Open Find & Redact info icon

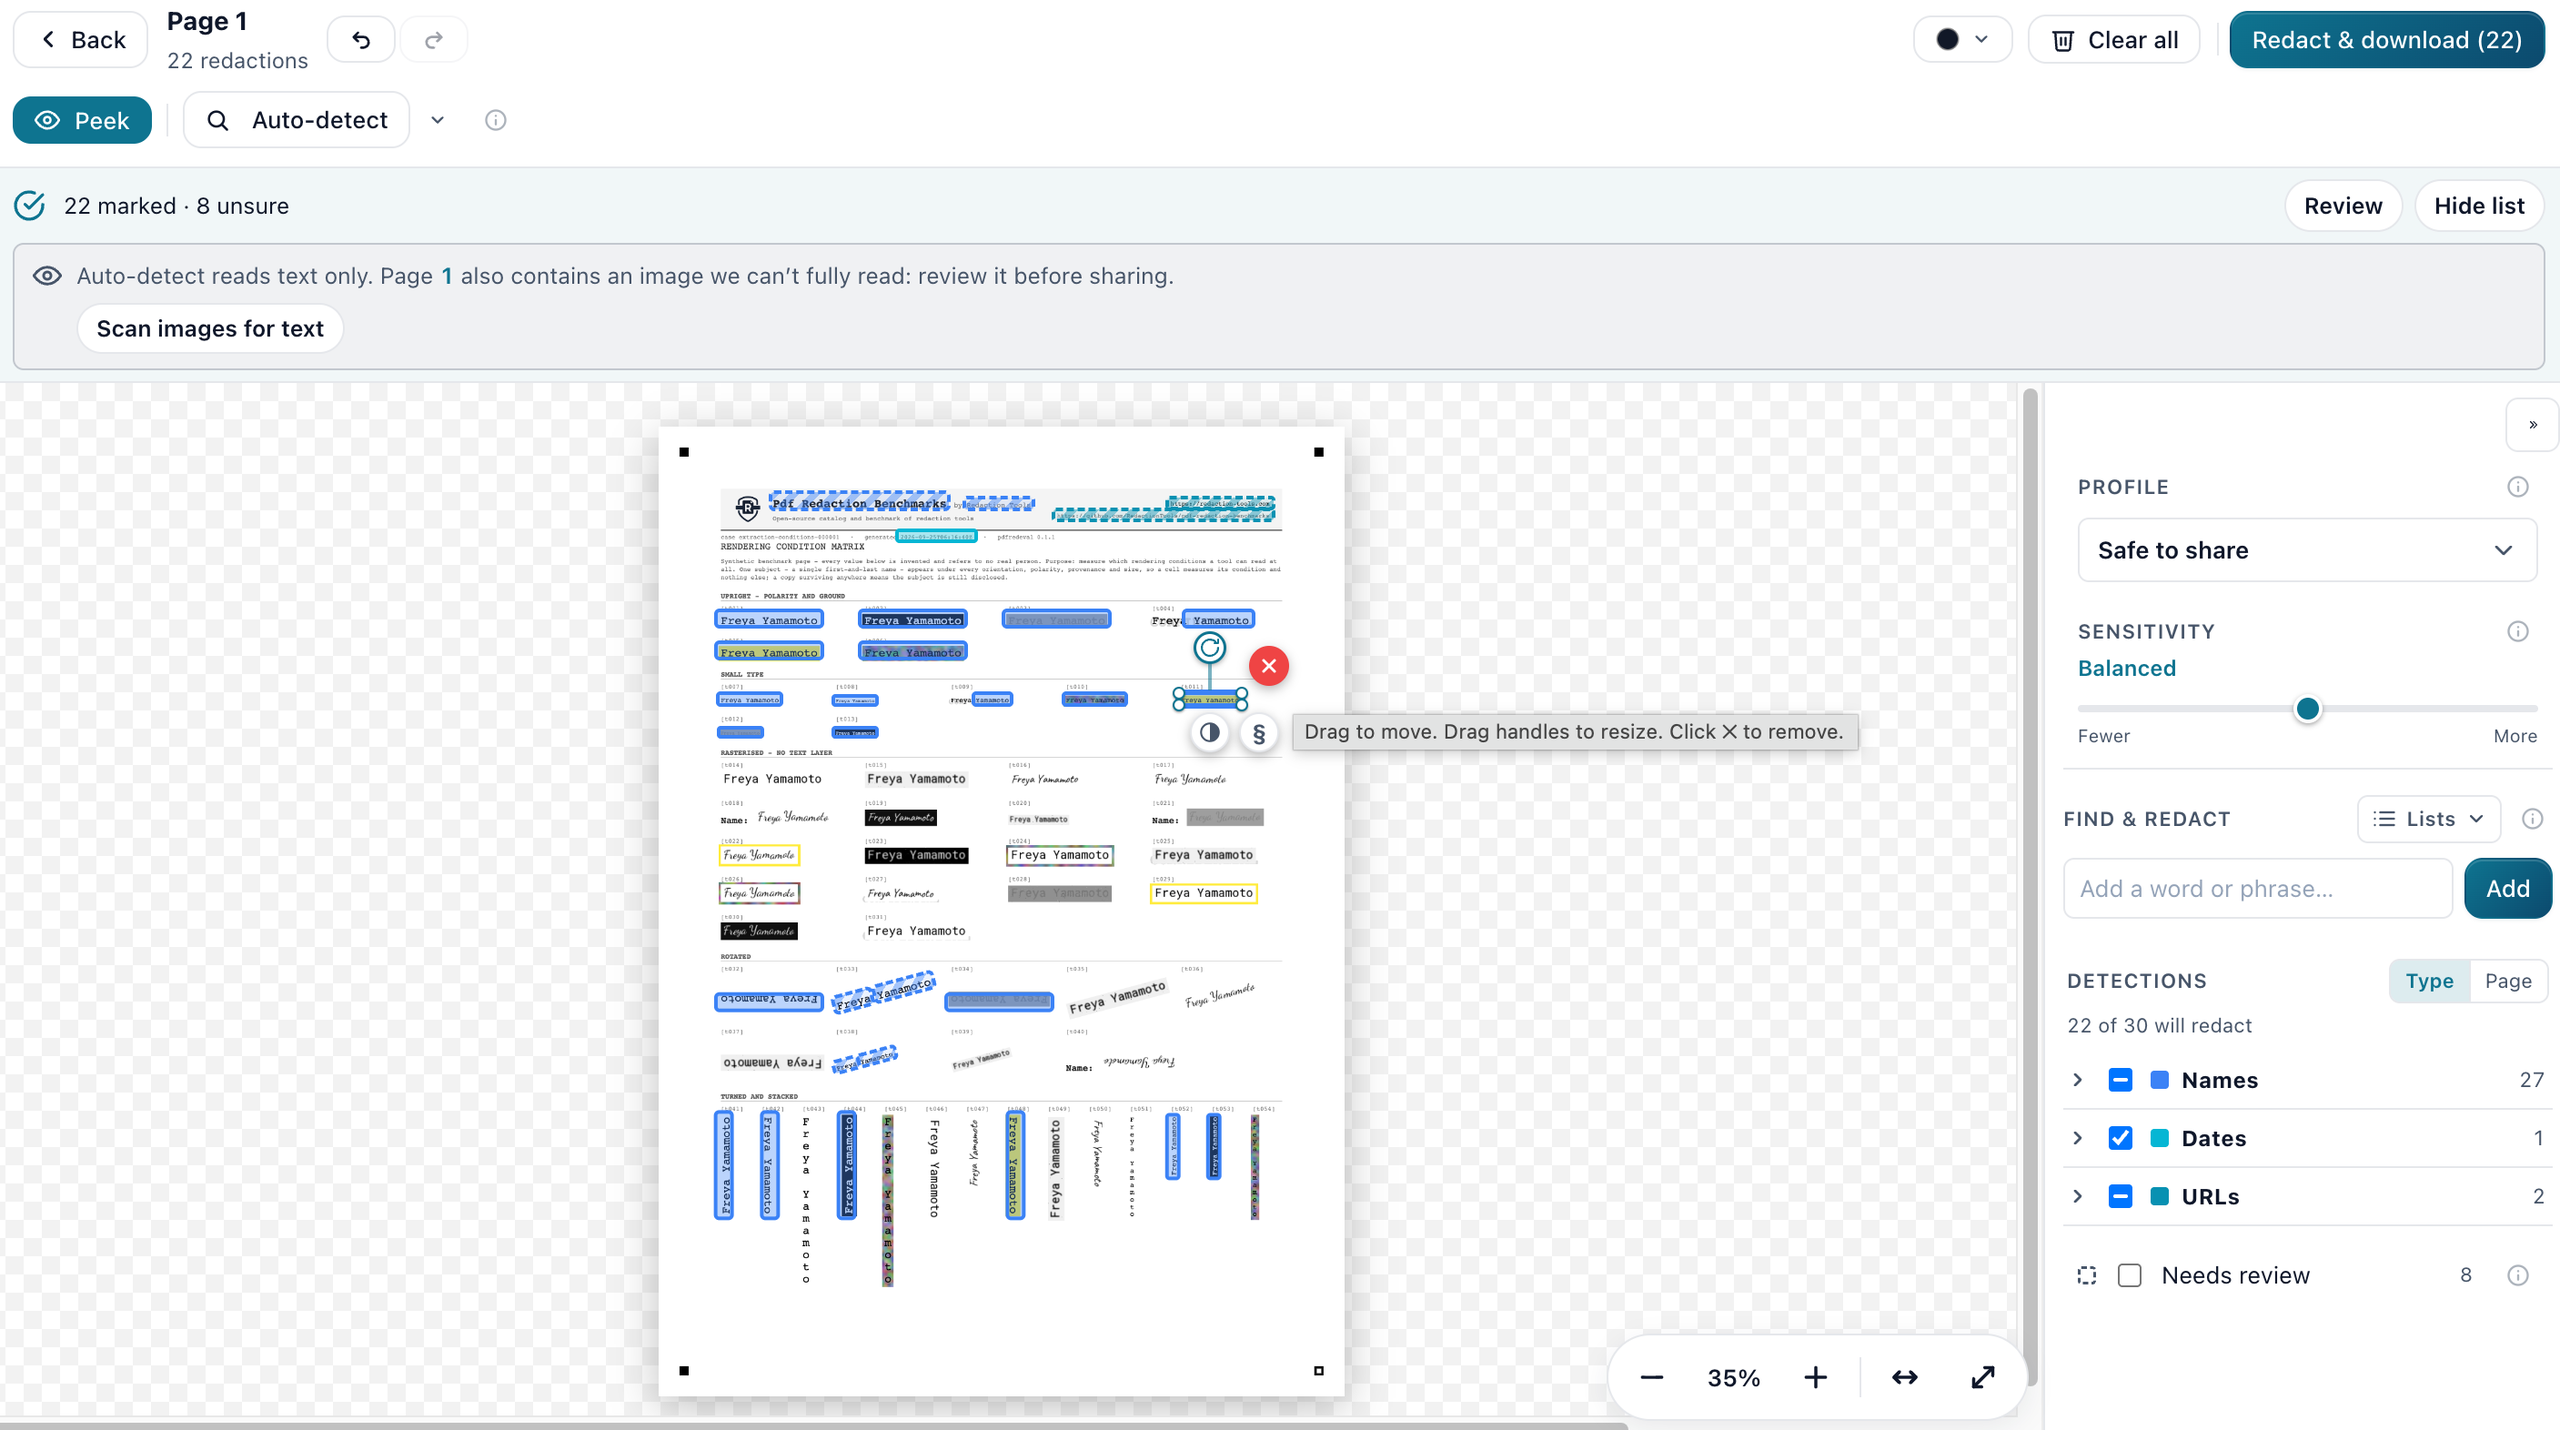2532,819
